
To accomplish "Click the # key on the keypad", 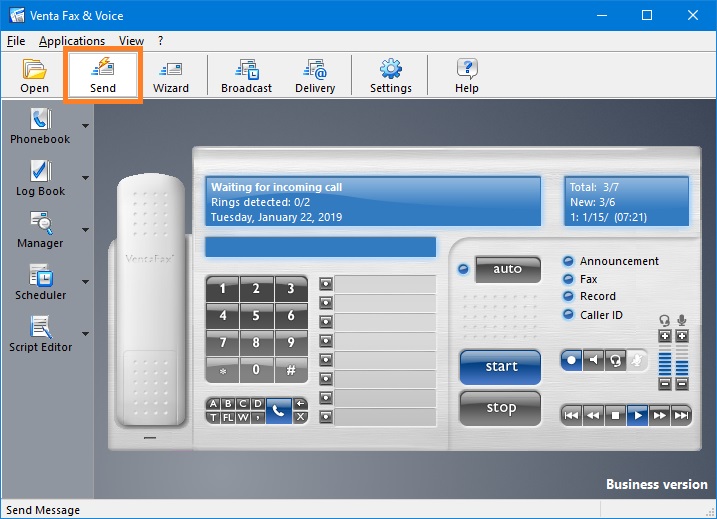I will click(291, 369).
